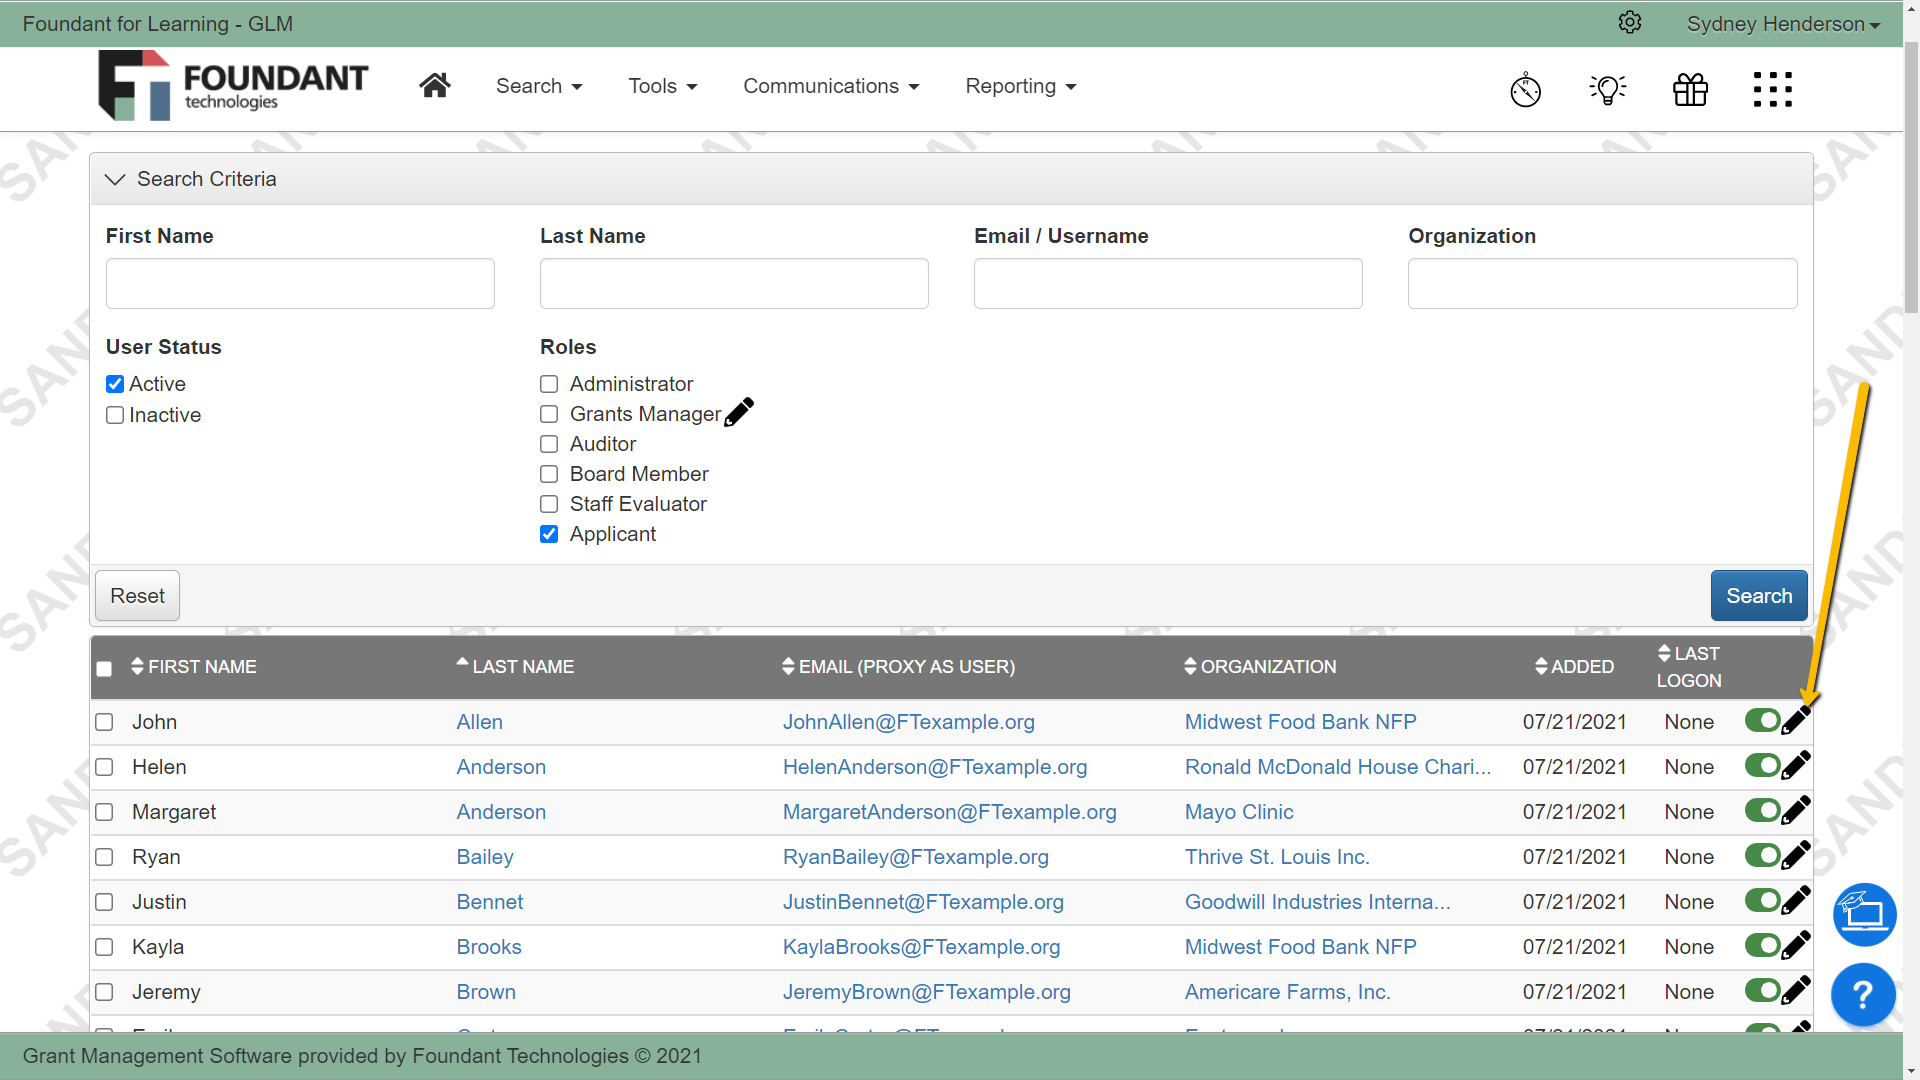Screen dimensions: 1920x1080
Task: Edit the Grants Manager role pencil
Action: [739, 412]
